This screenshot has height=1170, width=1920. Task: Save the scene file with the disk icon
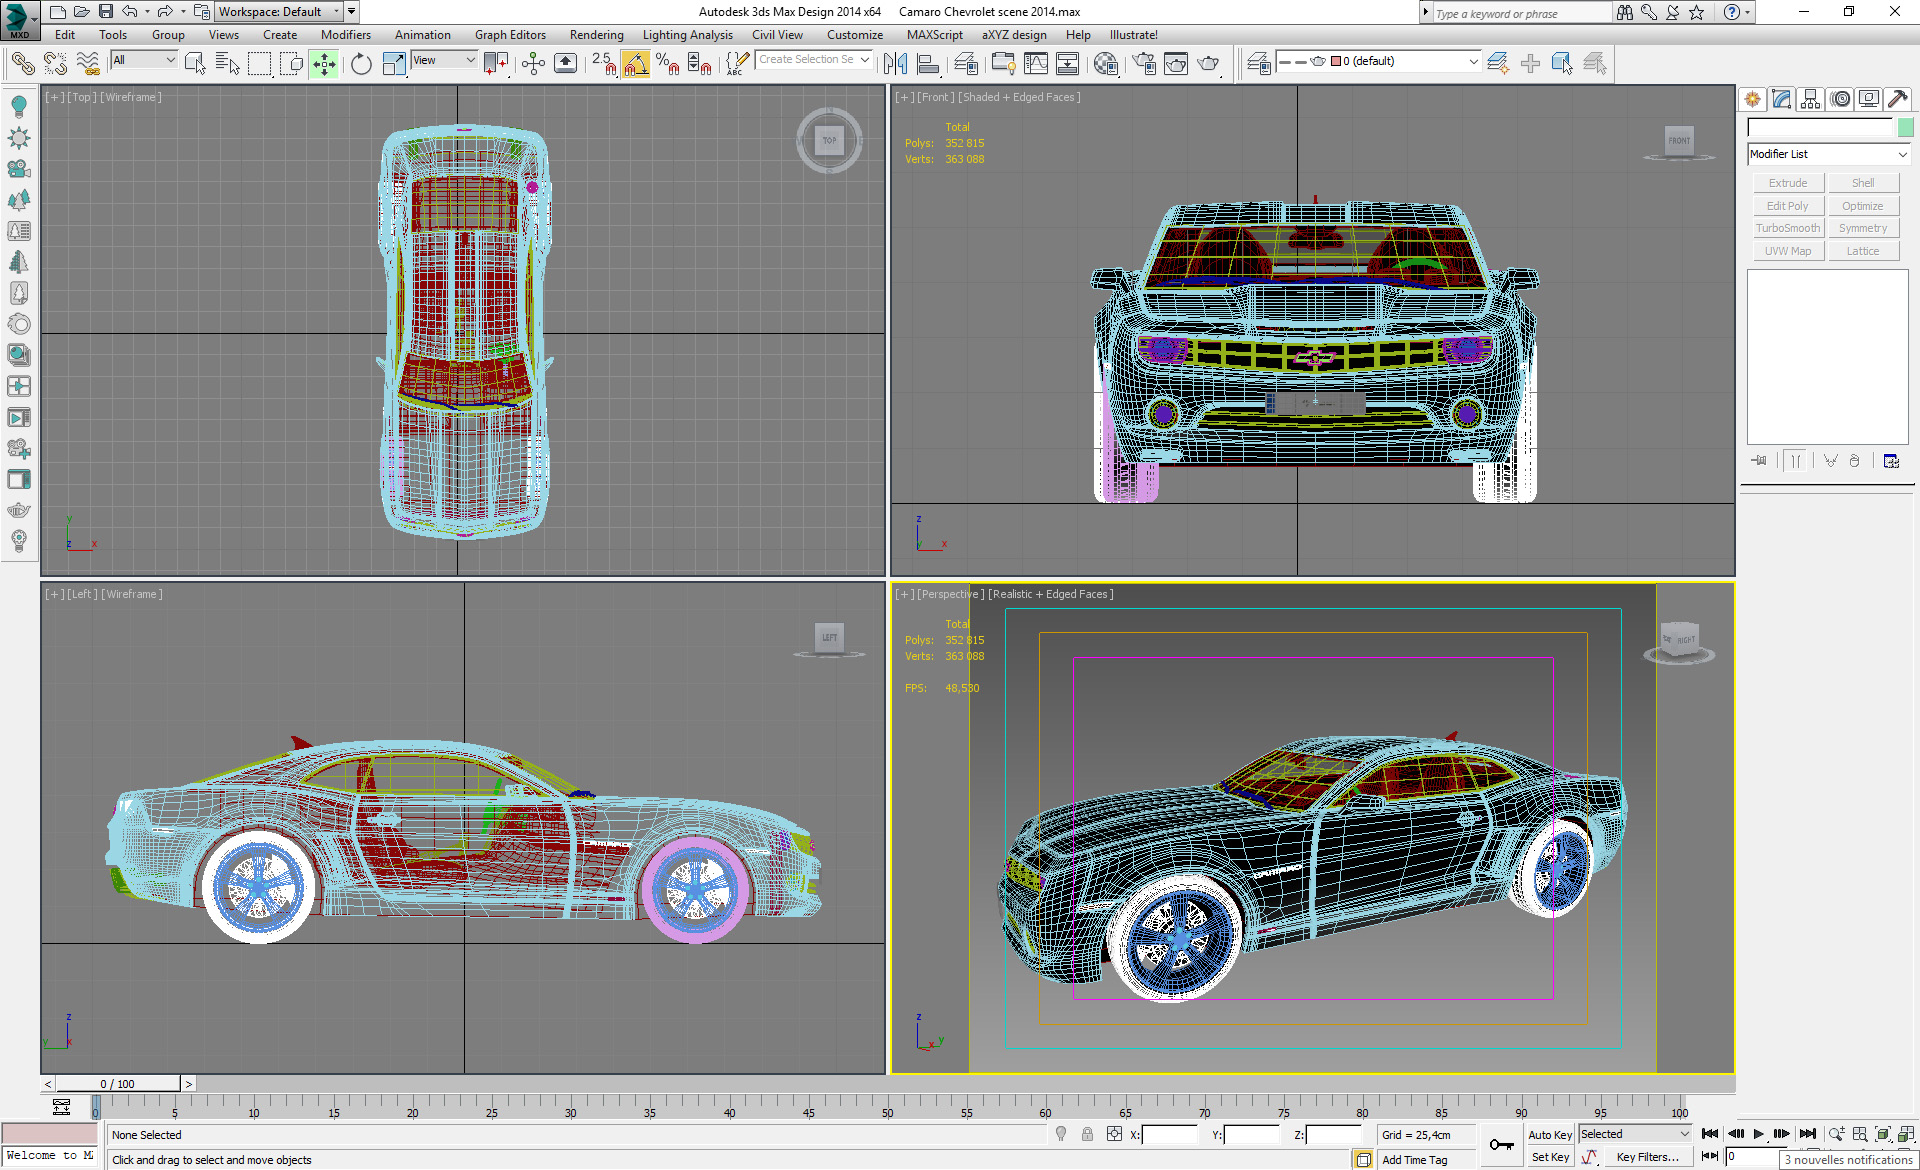(106, 12)
